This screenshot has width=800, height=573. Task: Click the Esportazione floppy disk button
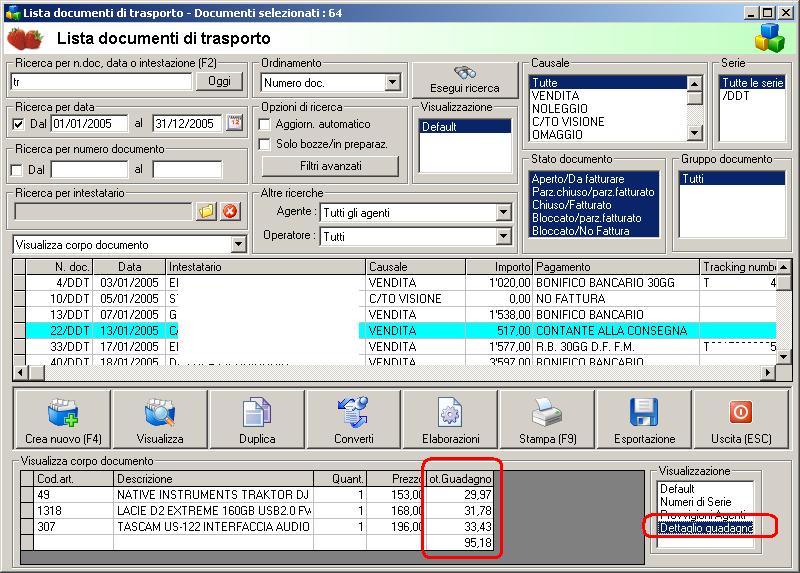pyautogui.click(x=644, y=419)
